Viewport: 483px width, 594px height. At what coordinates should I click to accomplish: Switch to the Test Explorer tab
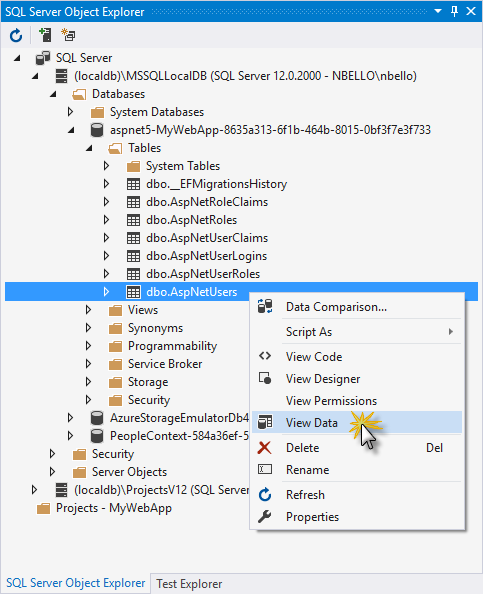(x=189, y=584)
